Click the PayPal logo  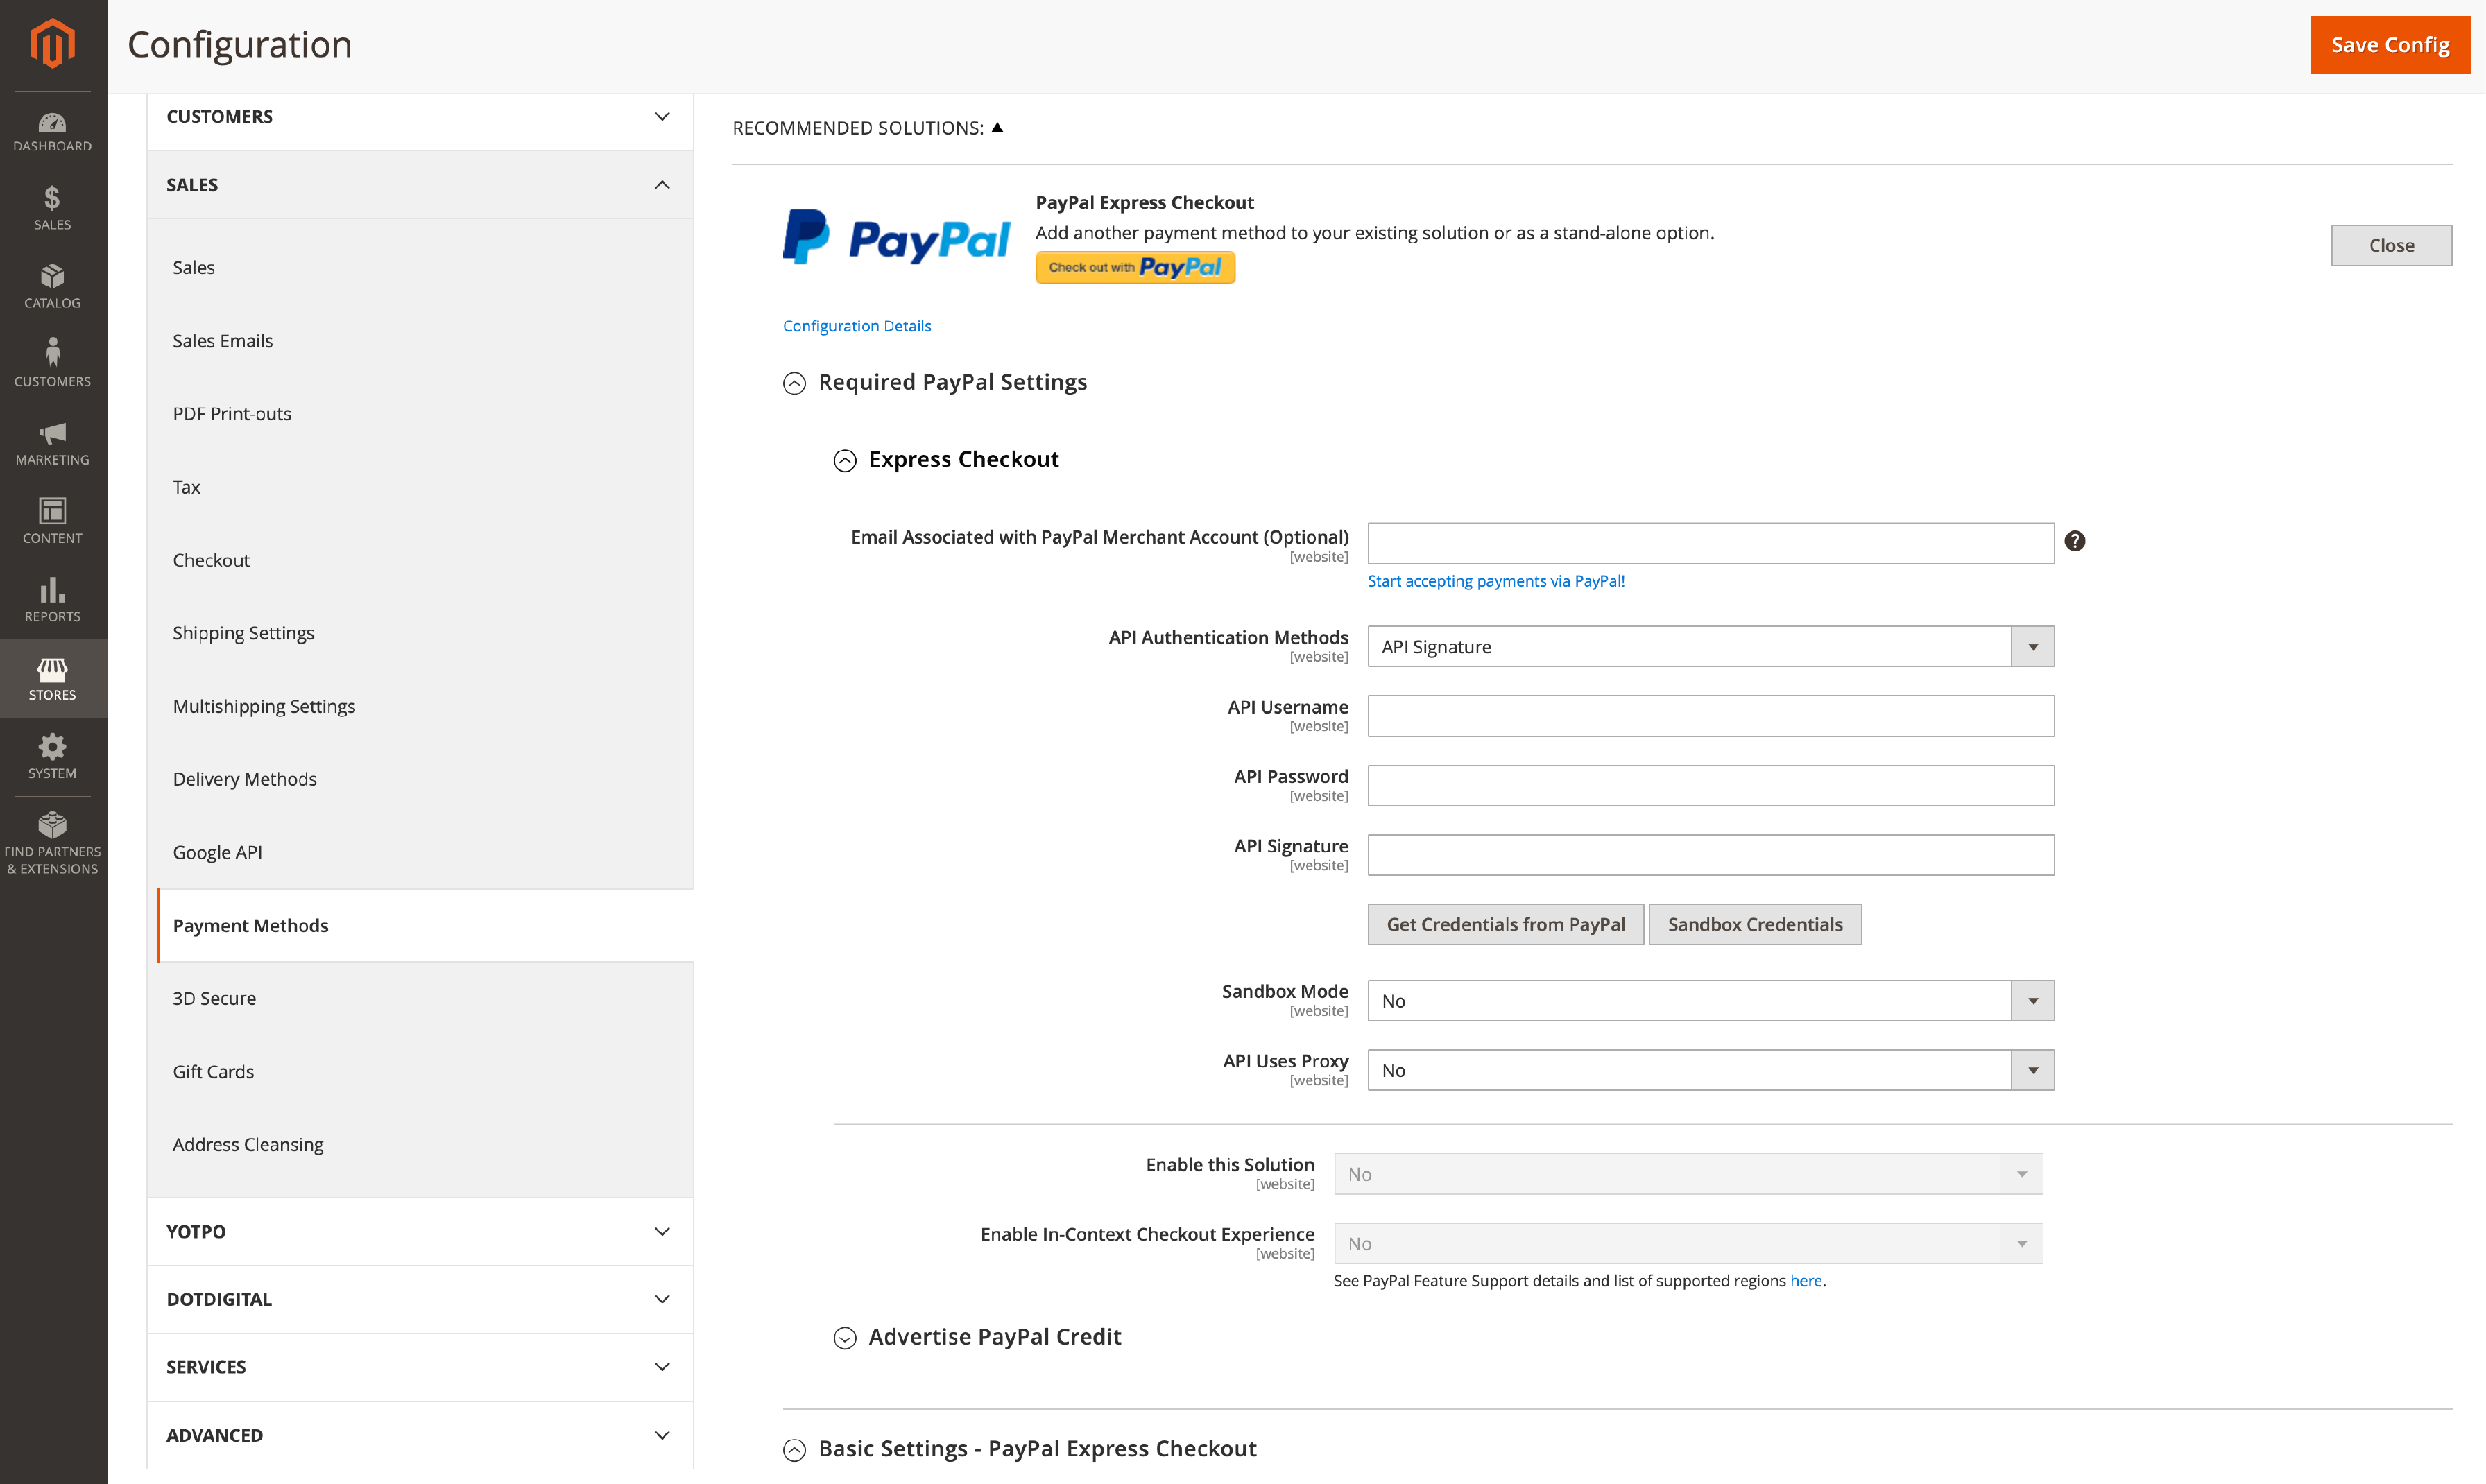pyautogui.click(x=896, y=238)
